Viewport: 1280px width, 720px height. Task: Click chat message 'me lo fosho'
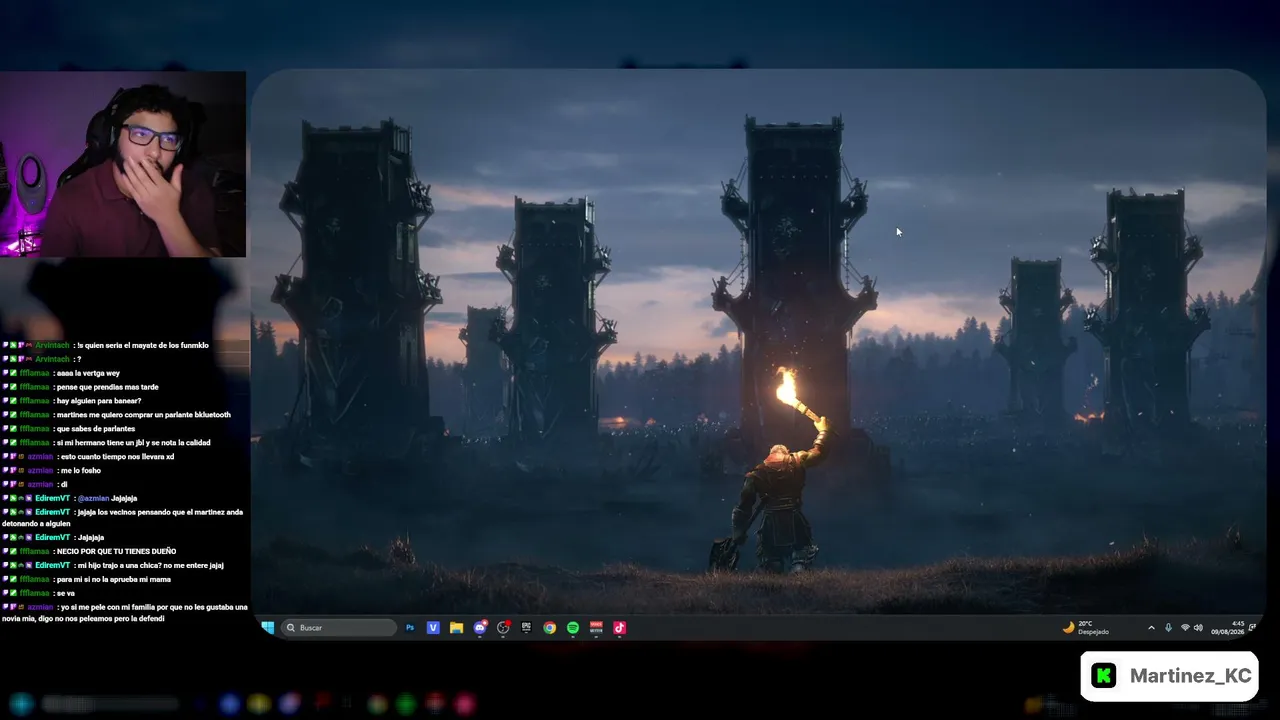pos(80,471)
